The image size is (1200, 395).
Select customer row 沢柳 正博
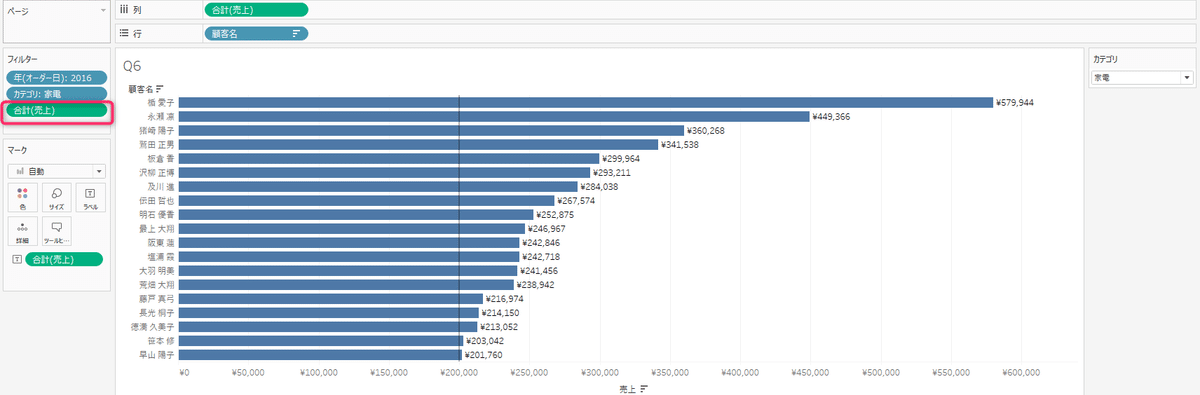158,172
